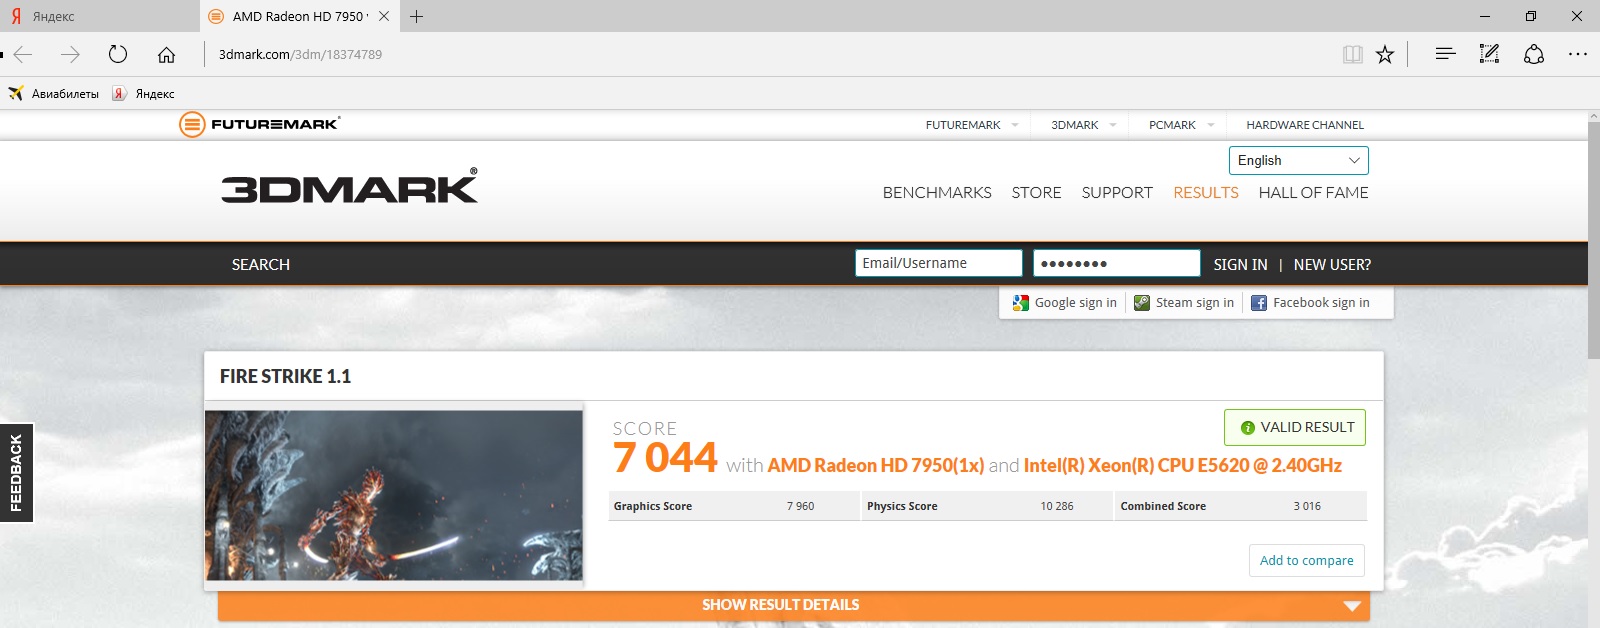
Task: Click the Combined Score value 3 016
Action: pyautogui.click(x=1307, y=506)
